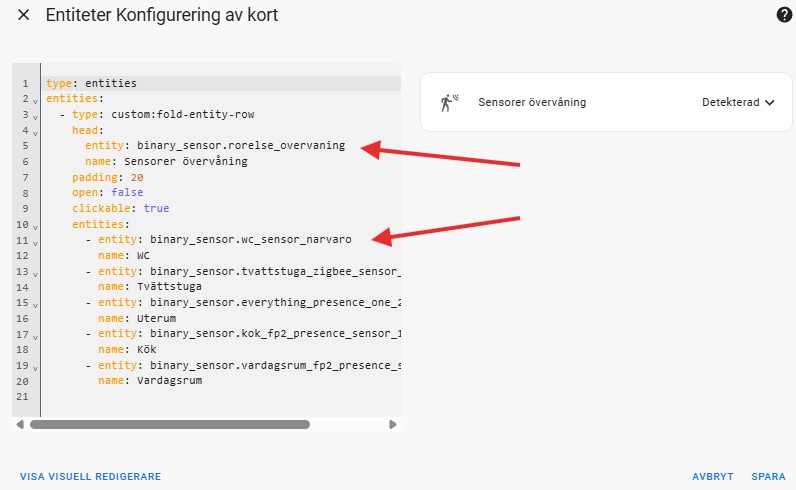Click the 'Sensorer övervåning' preview row
This screenshot has width=796, height=490.
[x=606, y=103]
